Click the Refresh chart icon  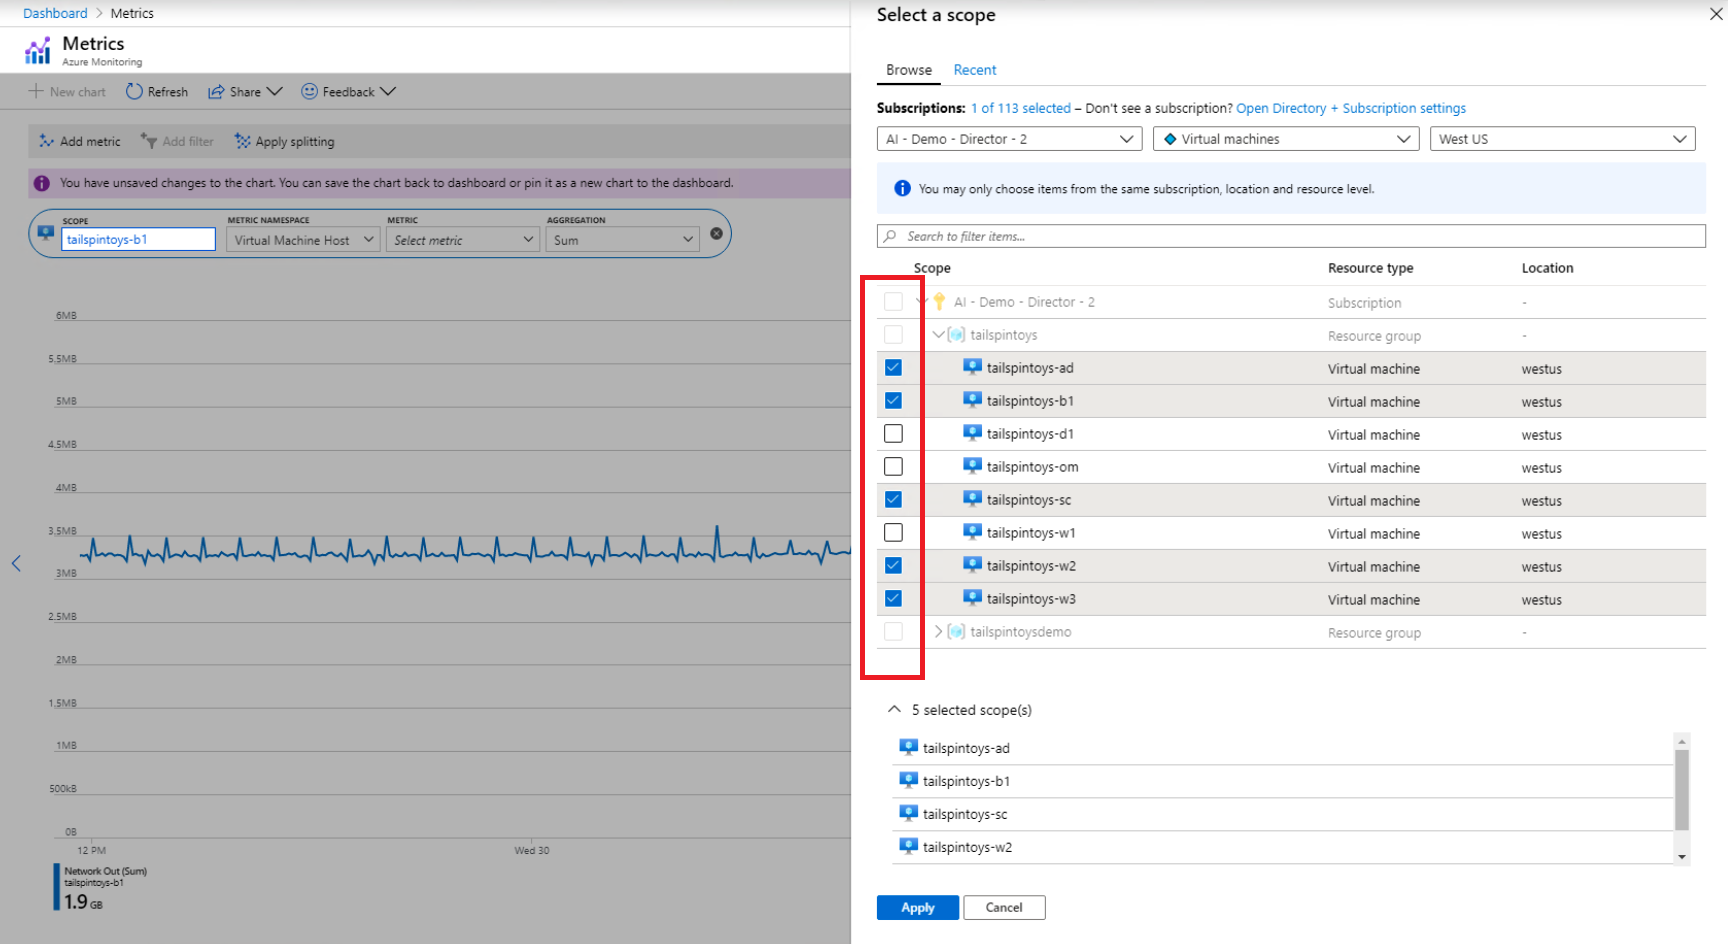(x=134, y=91)
